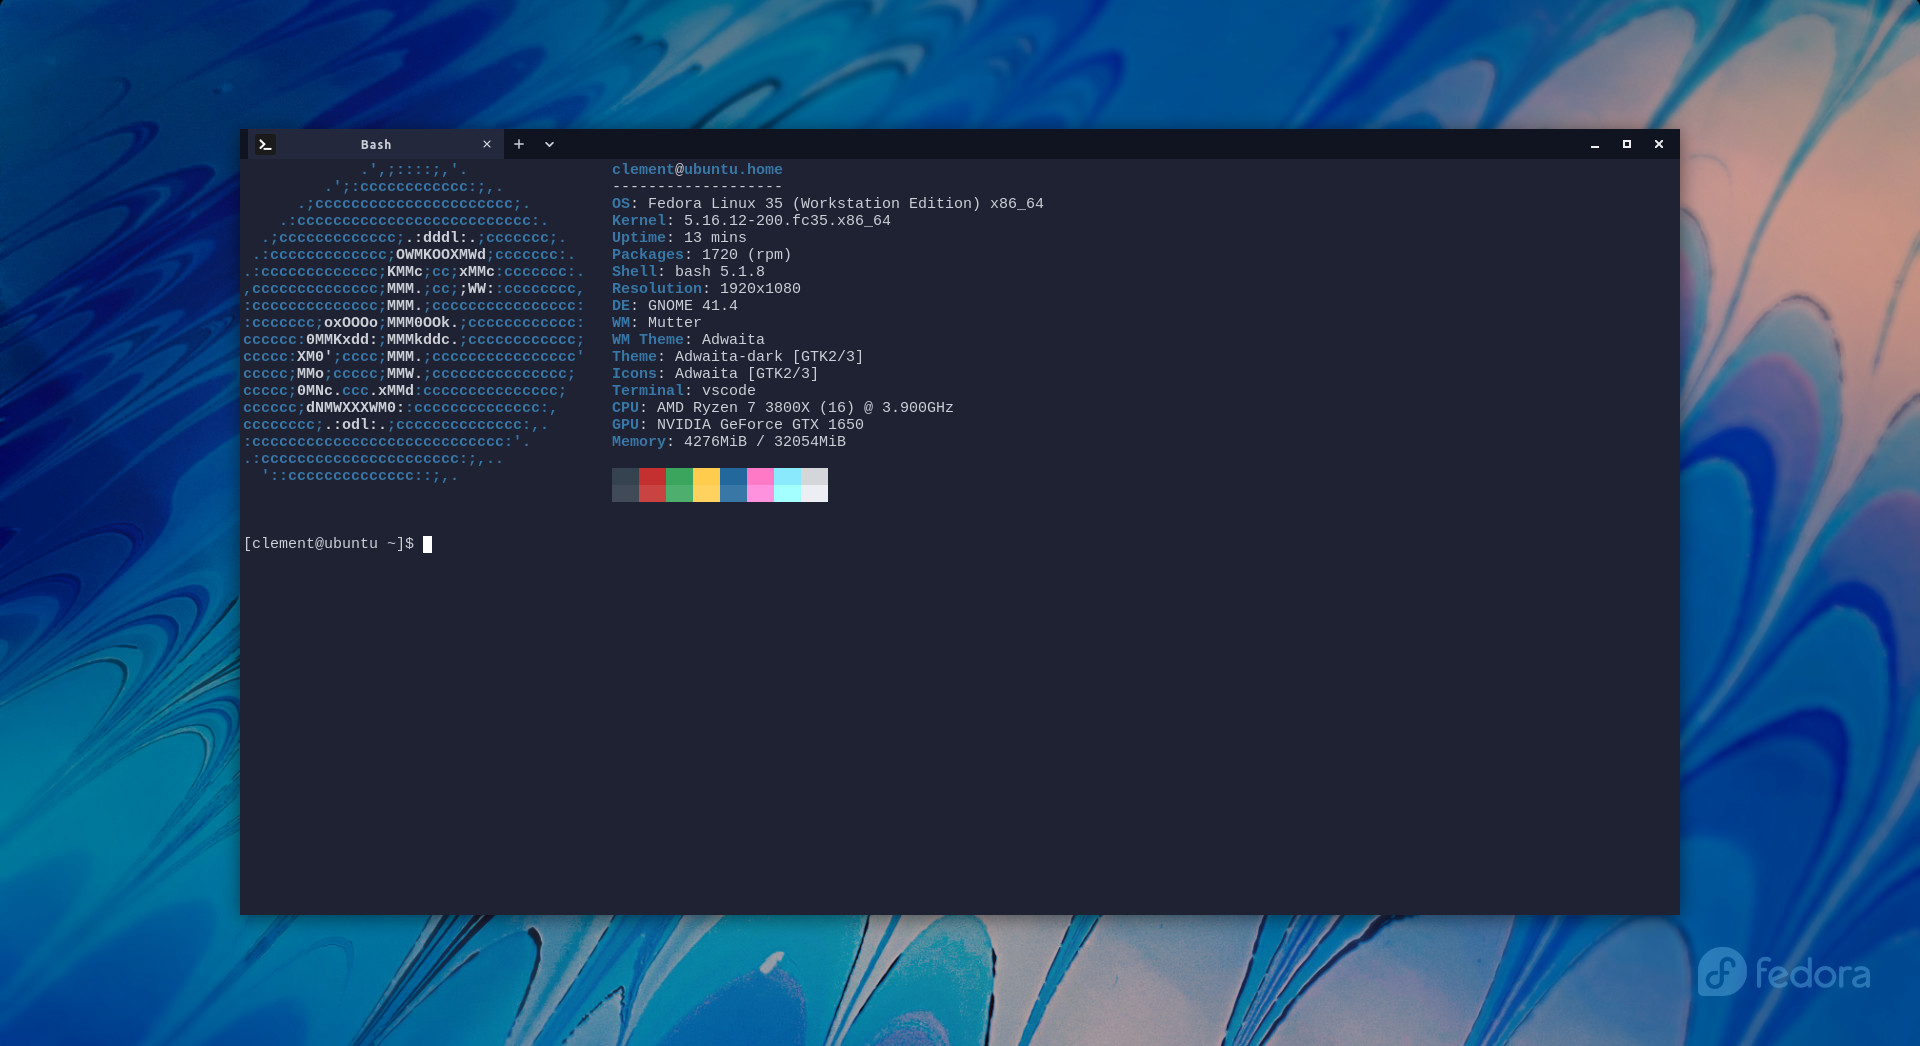Close the terminal window
The image size is (1920, 1046).
(1659, 144)
